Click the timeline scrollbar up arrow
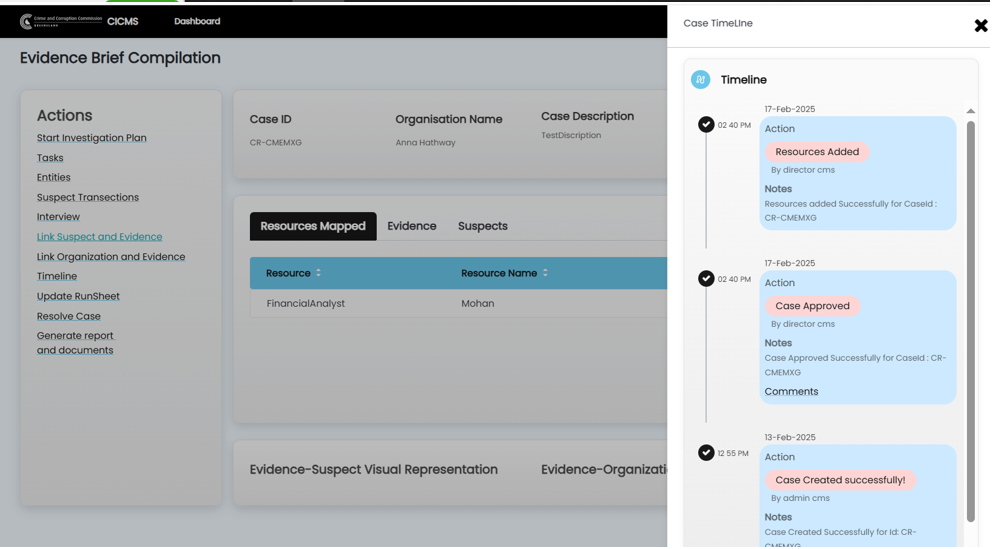993x549 pixels. tap(970, 111)
